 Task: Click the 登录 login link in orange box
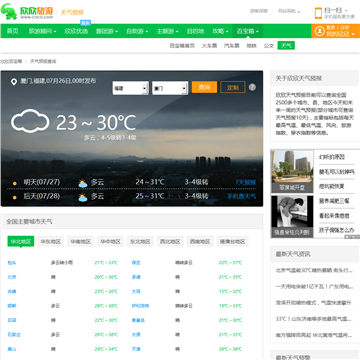(331, 28)
